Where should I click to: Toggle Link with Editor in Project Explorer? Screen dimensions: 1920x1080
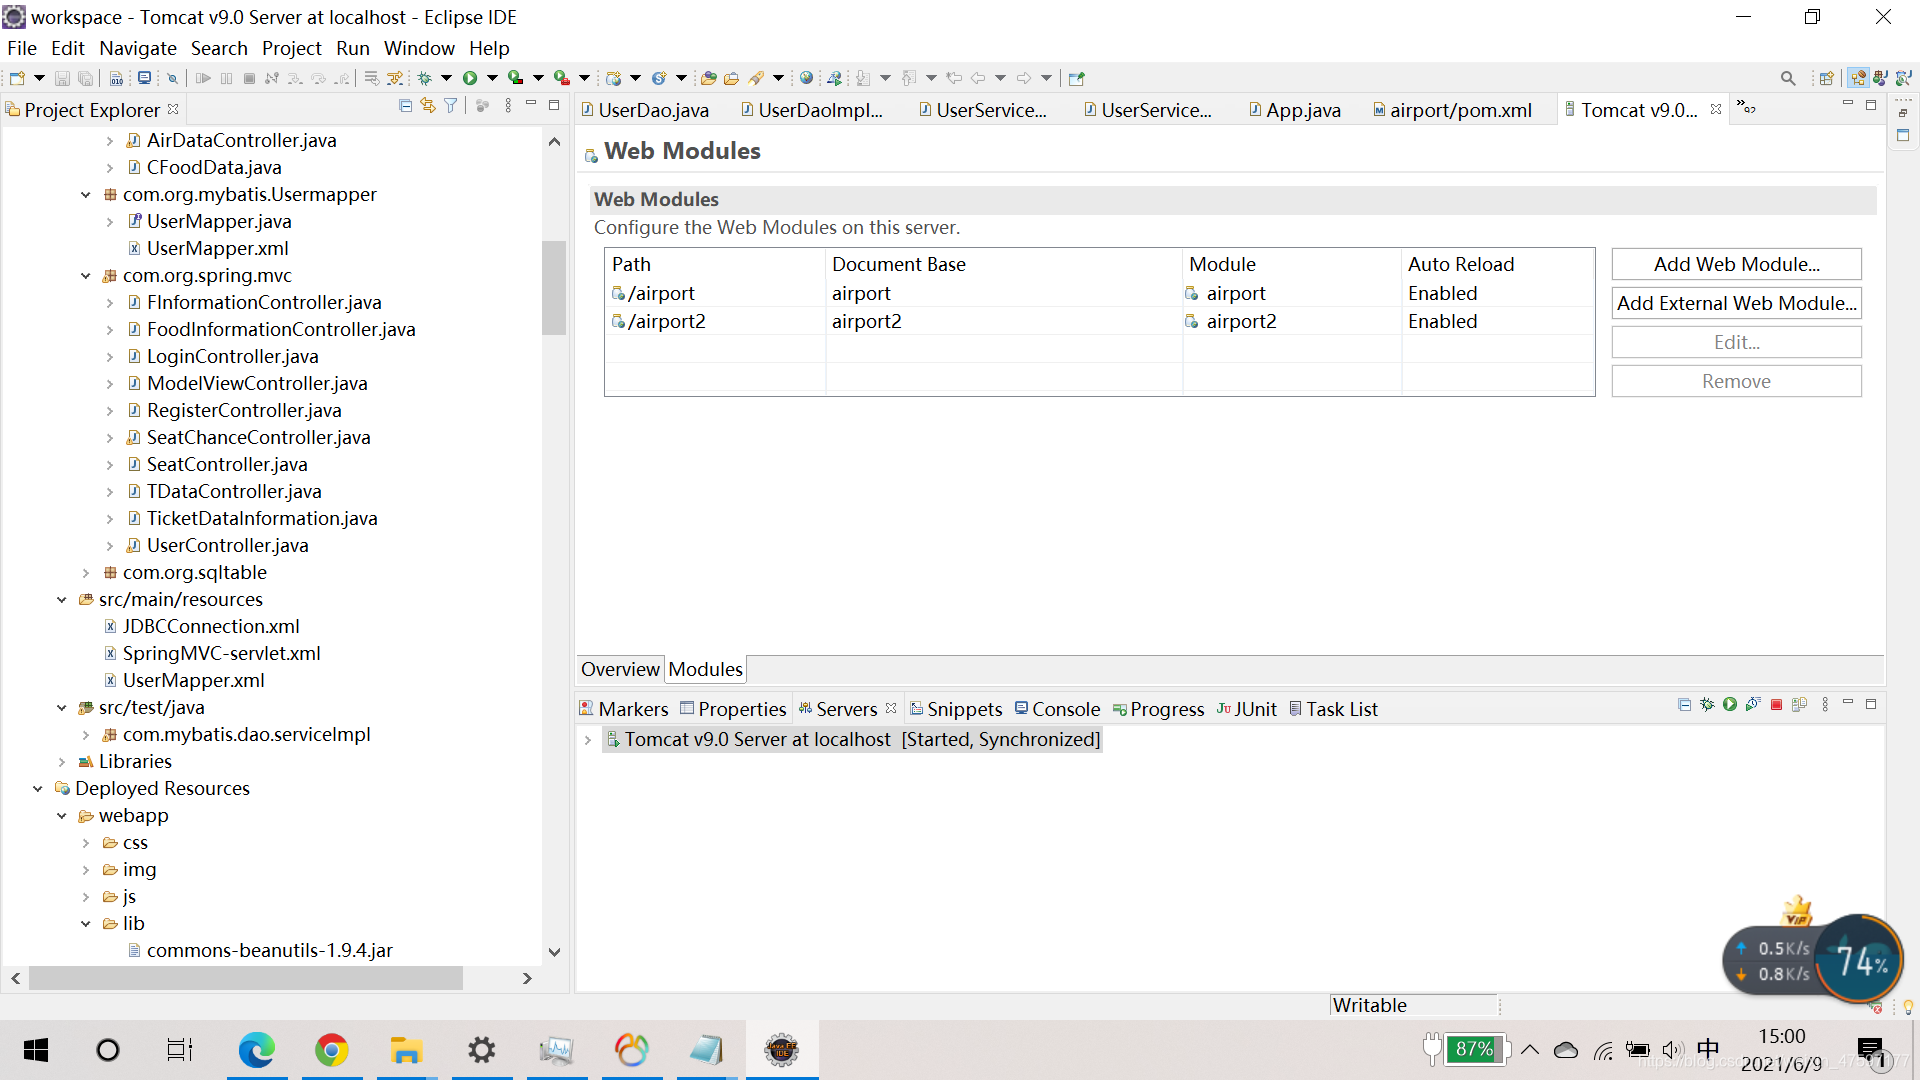tap(428, 106)
